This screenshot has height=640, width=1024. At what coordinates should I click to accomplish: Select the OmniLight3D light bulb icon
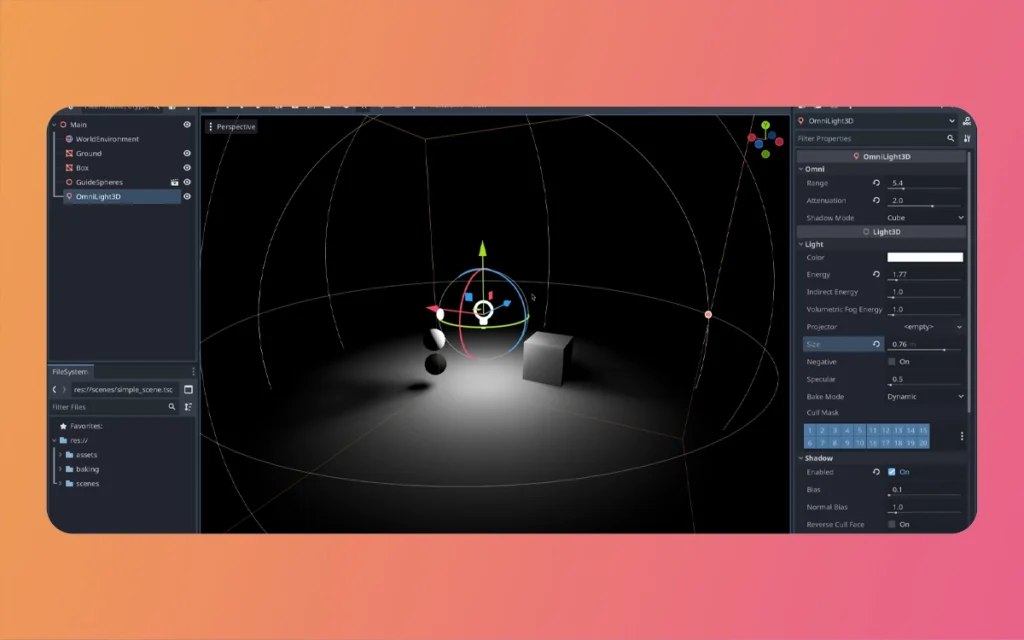(x=70, y=196)
